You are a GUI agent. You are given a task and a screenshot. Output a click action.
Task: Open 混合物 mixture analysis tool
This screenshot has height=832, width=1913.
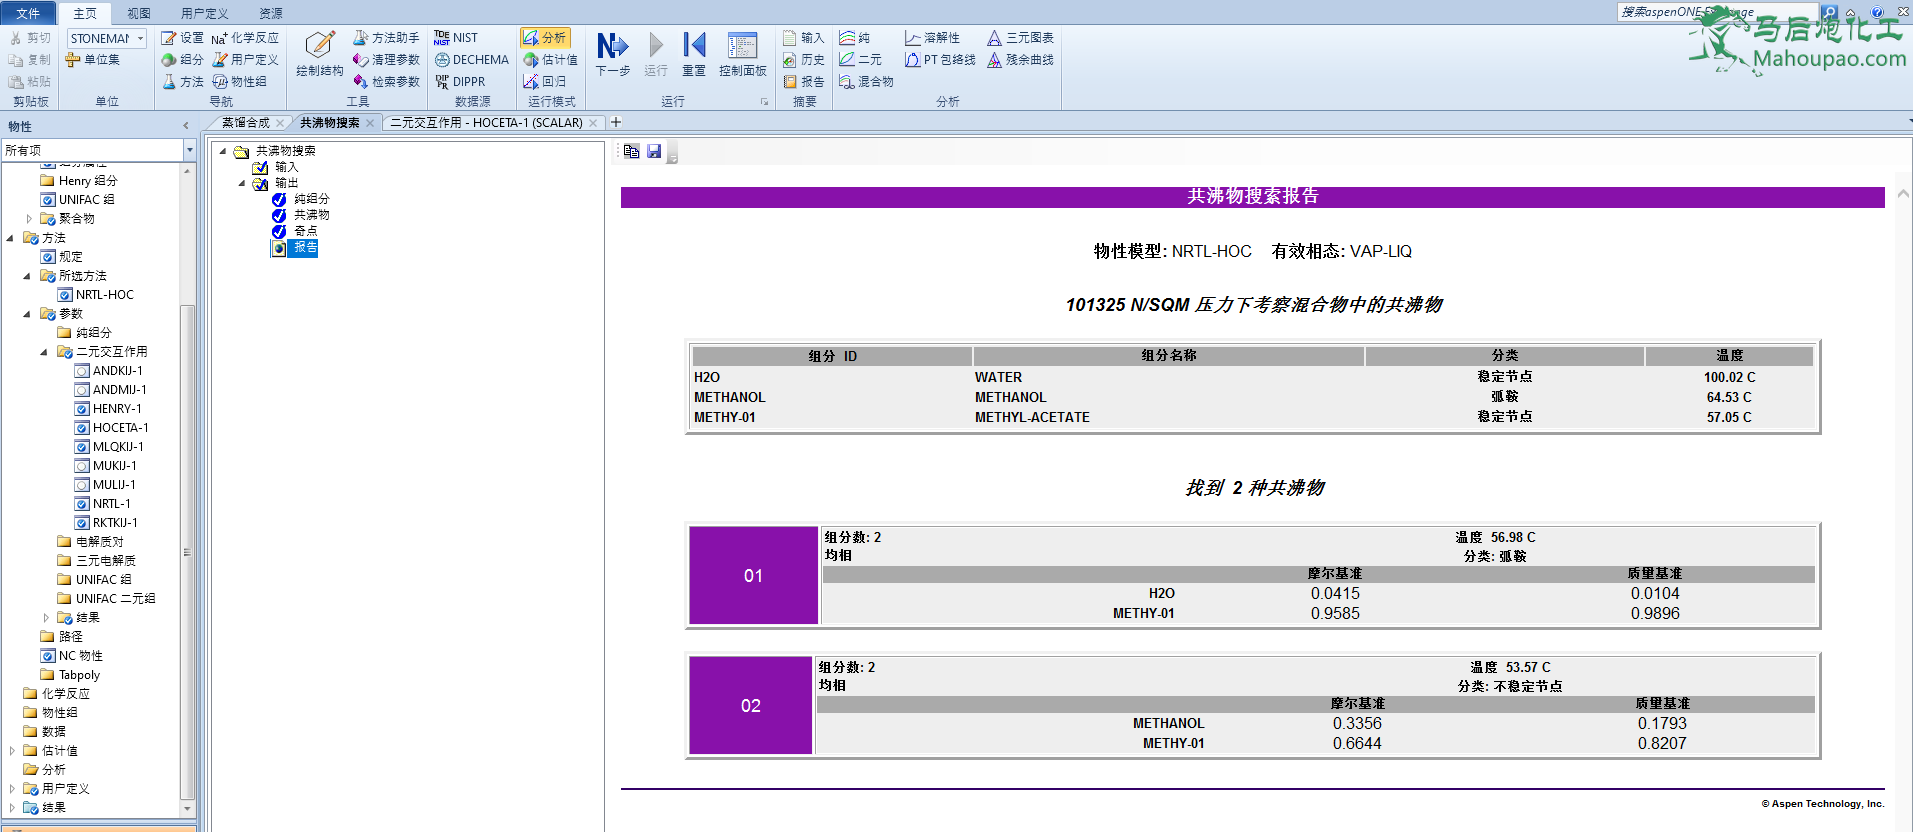pyautogui.click(x=866, y=82)
